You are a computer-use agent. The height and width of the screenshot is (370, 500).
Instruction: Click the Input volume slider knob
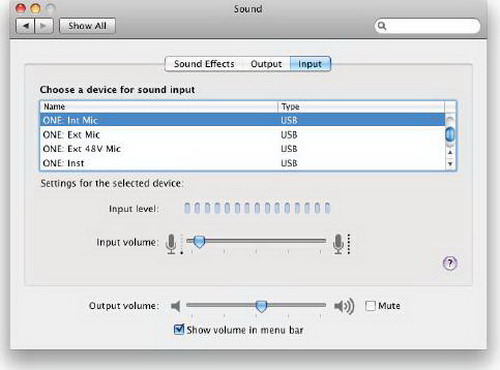199,242
